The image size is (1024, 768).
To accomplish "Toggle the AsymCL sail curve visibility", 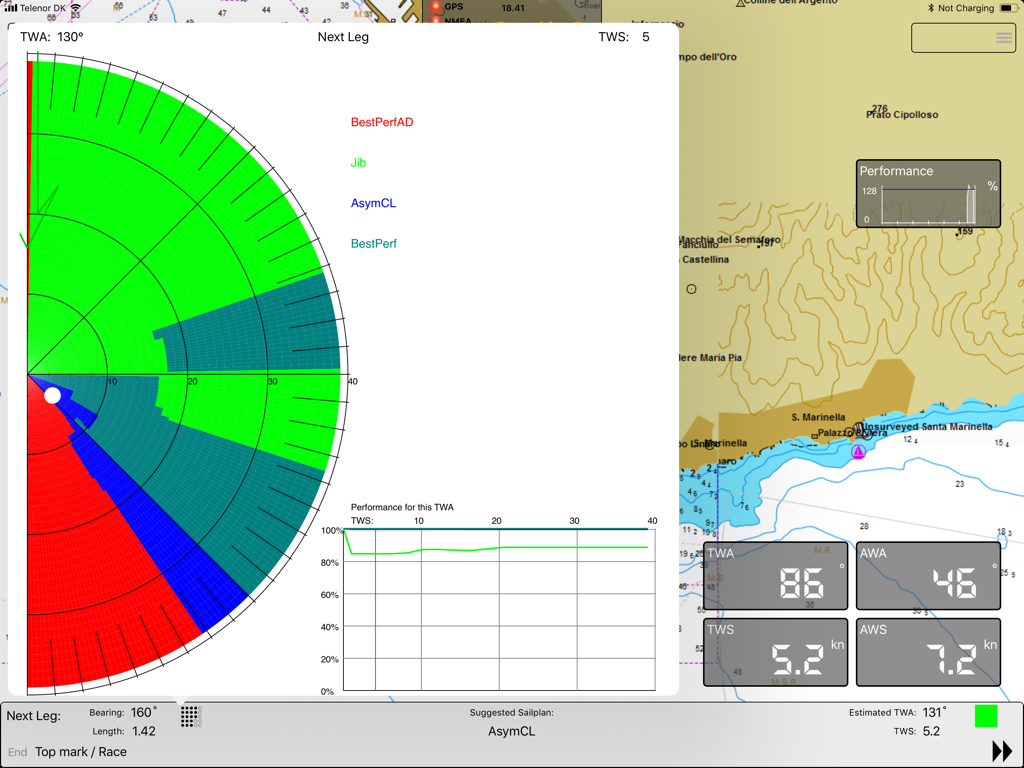I will pos(374,203).
